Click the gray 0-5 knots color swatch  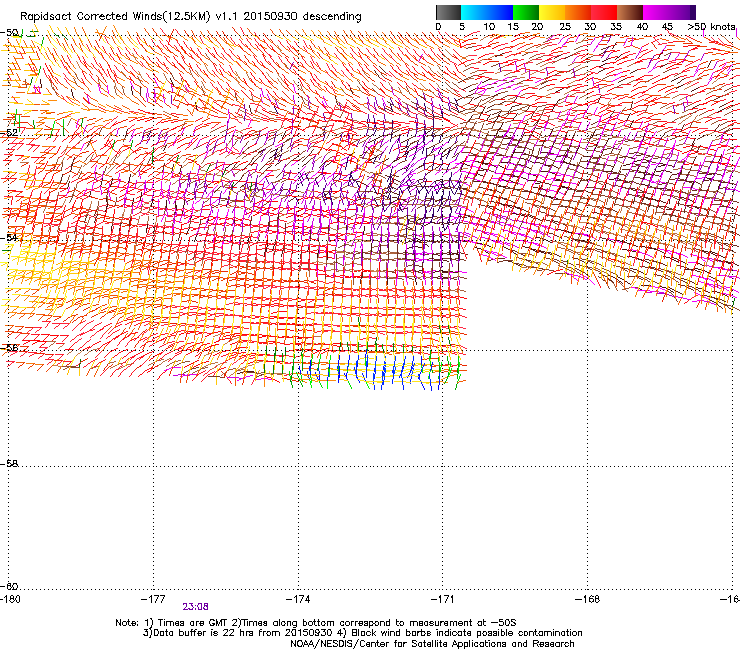click(x=448, y=12)
